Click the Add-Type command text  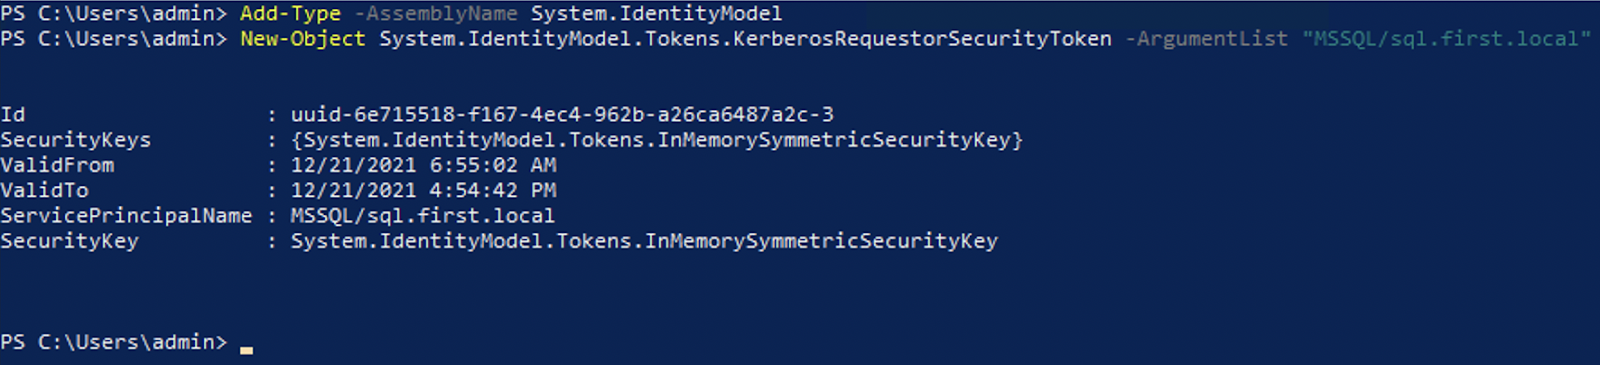[290, 14]
